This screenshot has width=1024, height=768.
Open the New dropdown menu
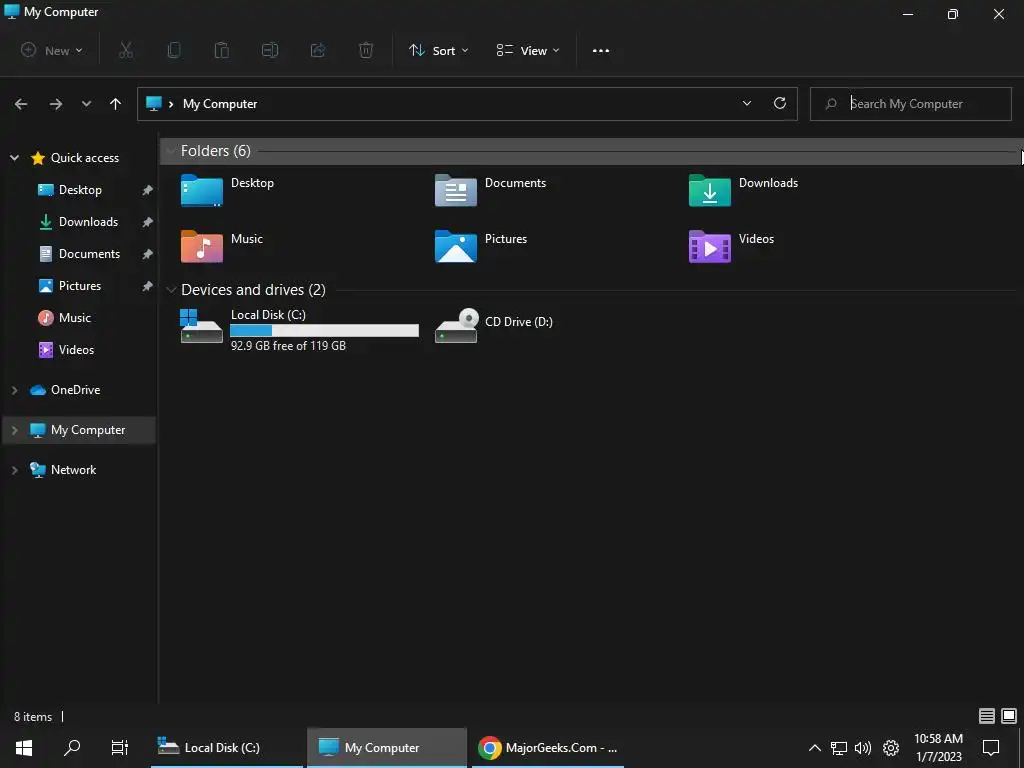click(52, 50)
